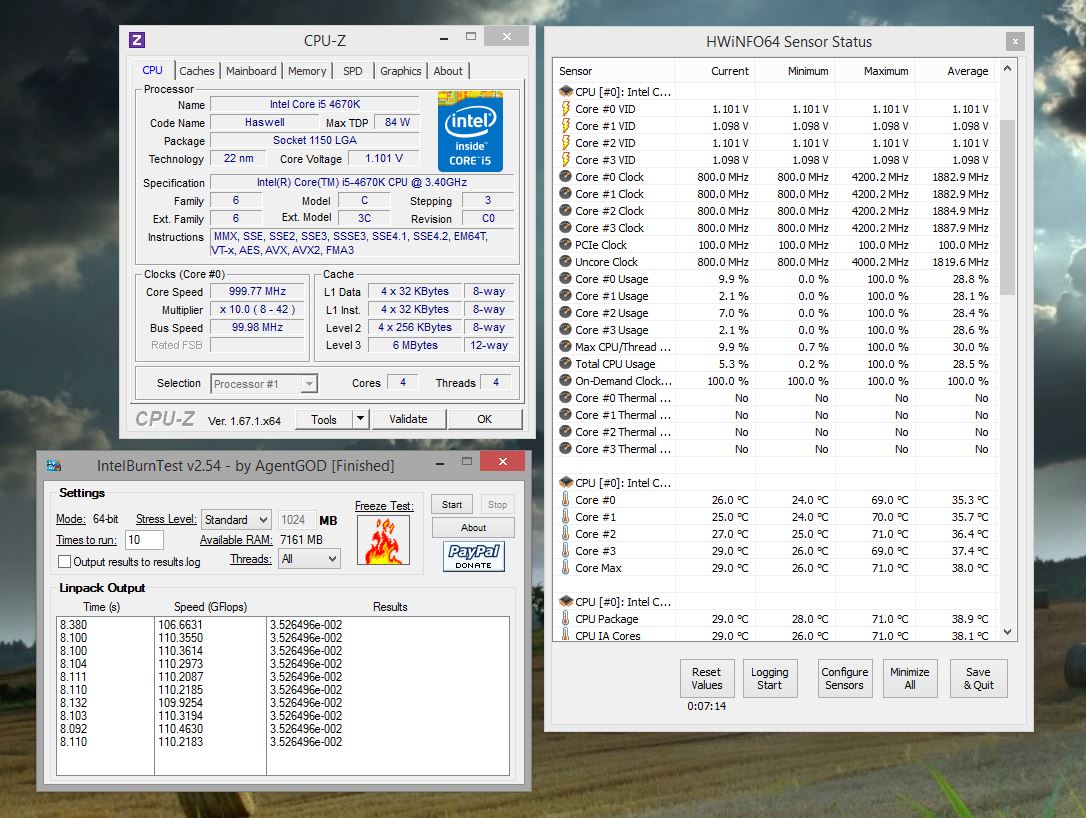This screenshot has height=818, width=1086.
Task: Click the OK button in CPU-Z
Action: (484, 419)
